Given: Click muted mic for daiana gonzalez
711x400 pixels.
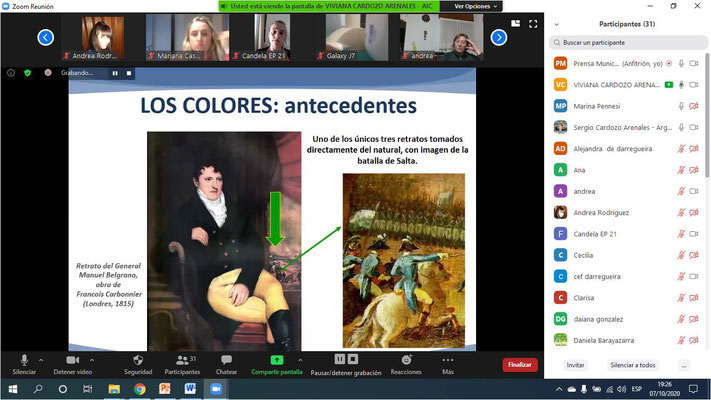Looking at the screenshot, I should [x=681, y=319].
